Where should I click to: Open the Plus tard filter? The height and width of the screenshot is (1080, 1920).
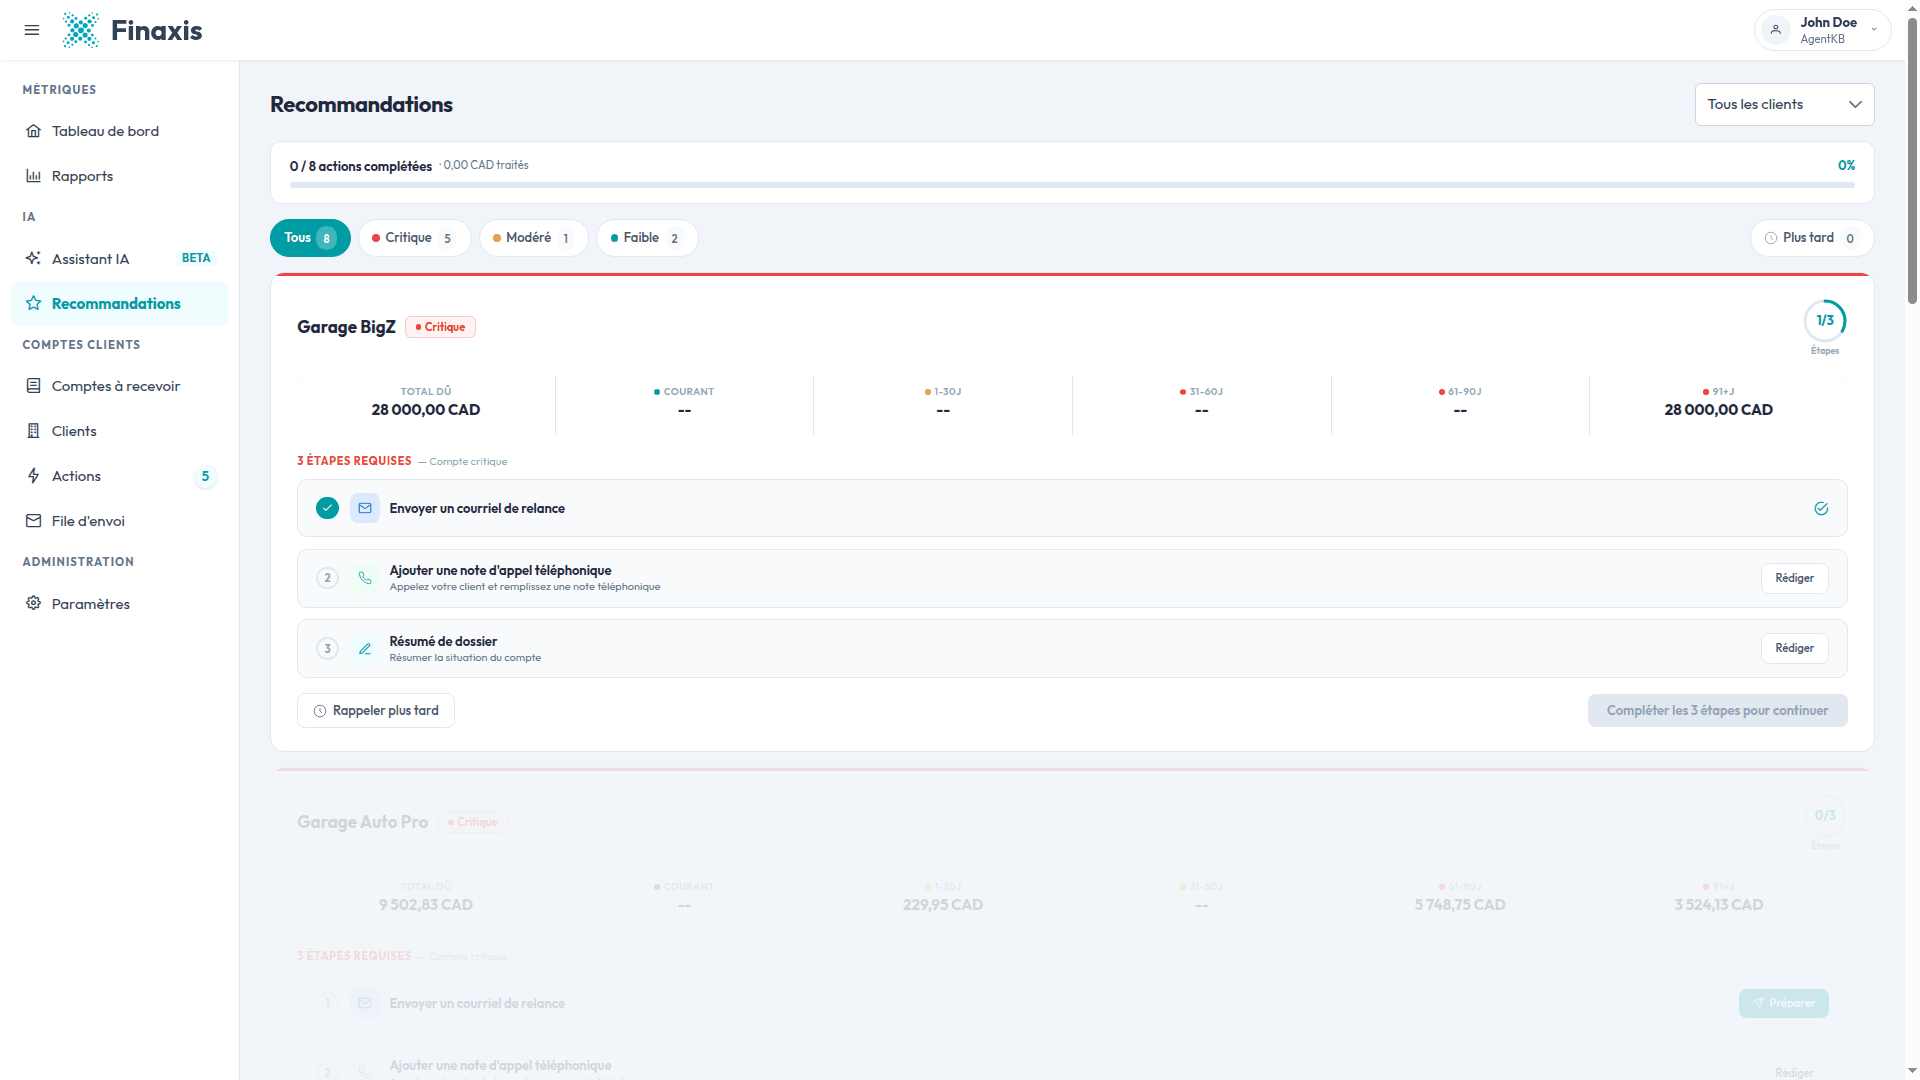click(x=1811, y=238)
